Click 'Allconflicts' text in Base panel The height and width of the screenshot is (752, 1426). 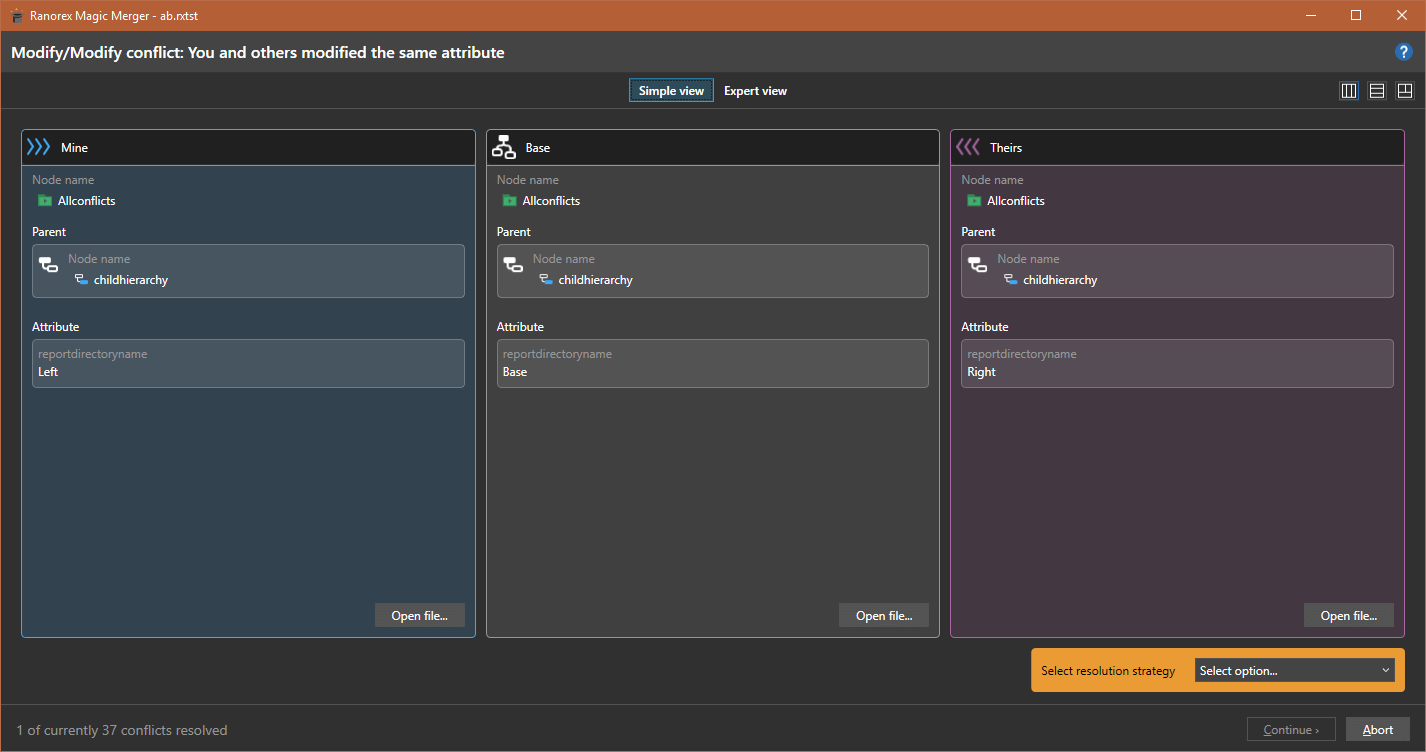(551, 201)
